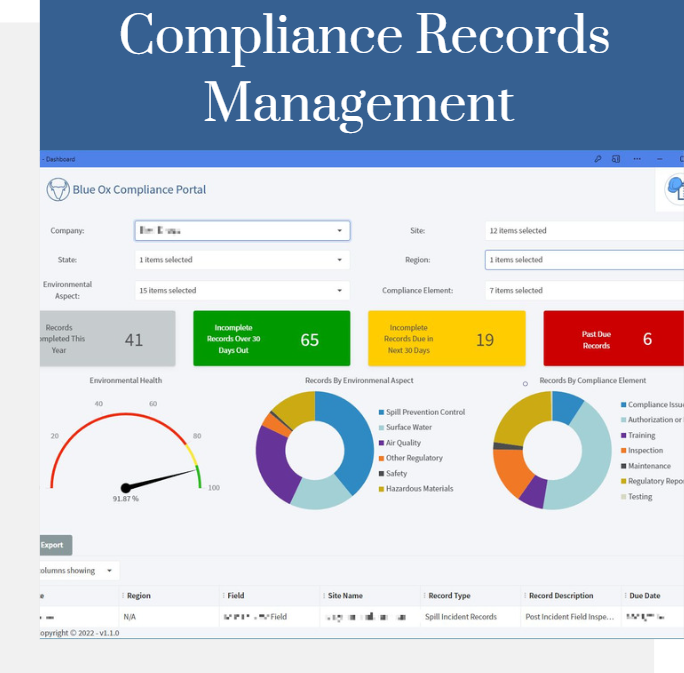
Task: Open the Compliance Element dropdown
Action: (585, 290)
